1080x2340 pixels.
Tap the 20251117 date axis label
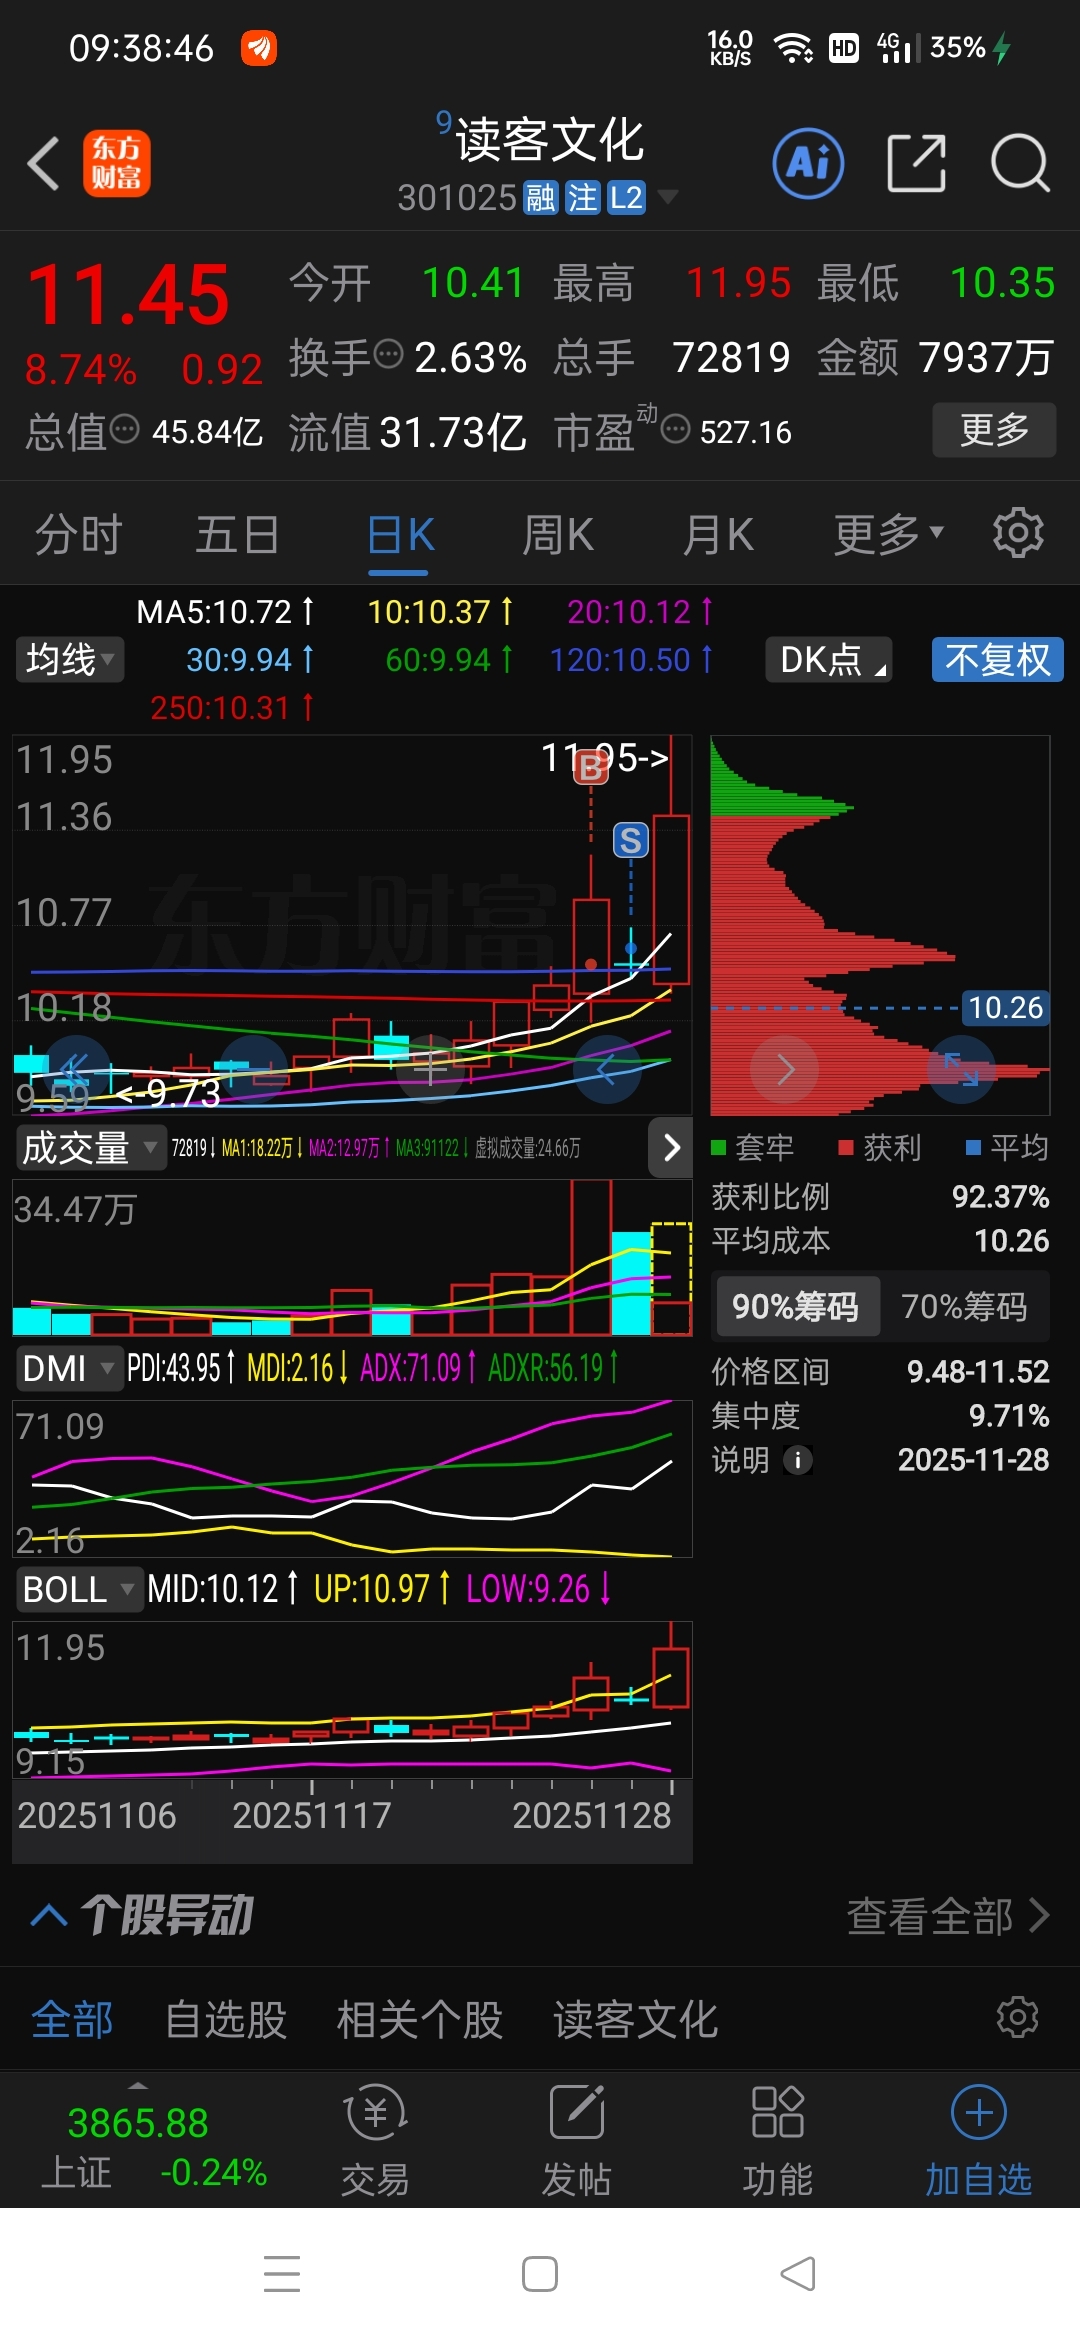click(x=312, y=1815)
